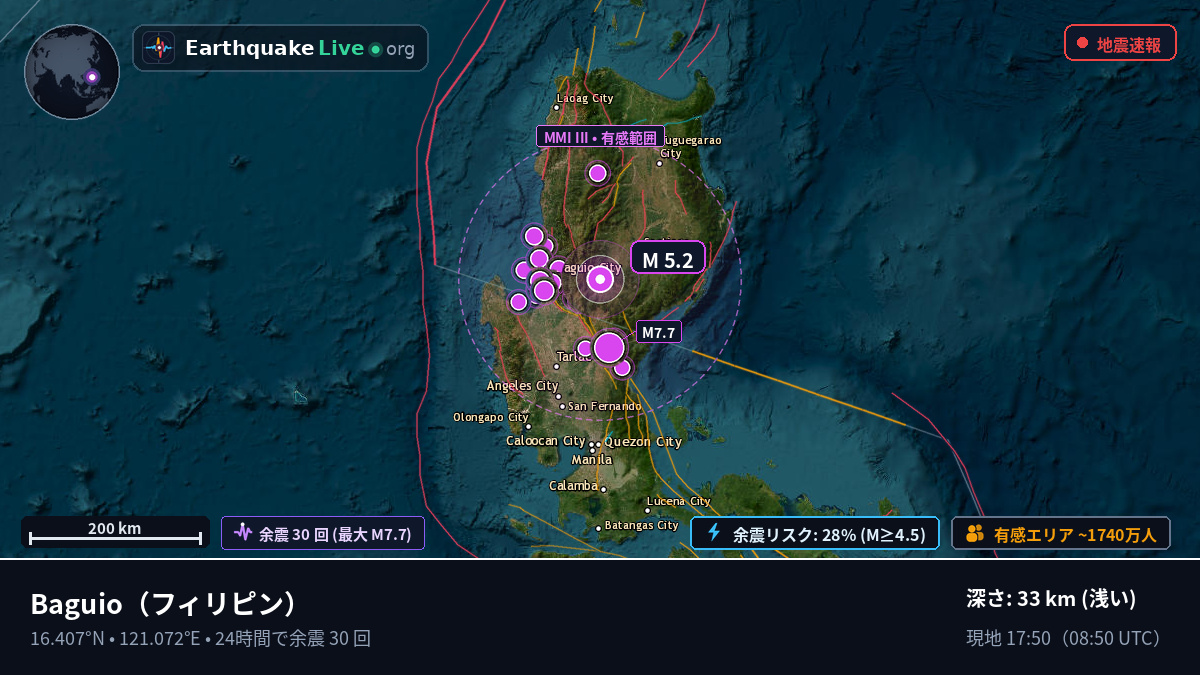Select the aftershock marker near Tuguegarao
Screen dimensions: 1200x675
click(598, 173)
